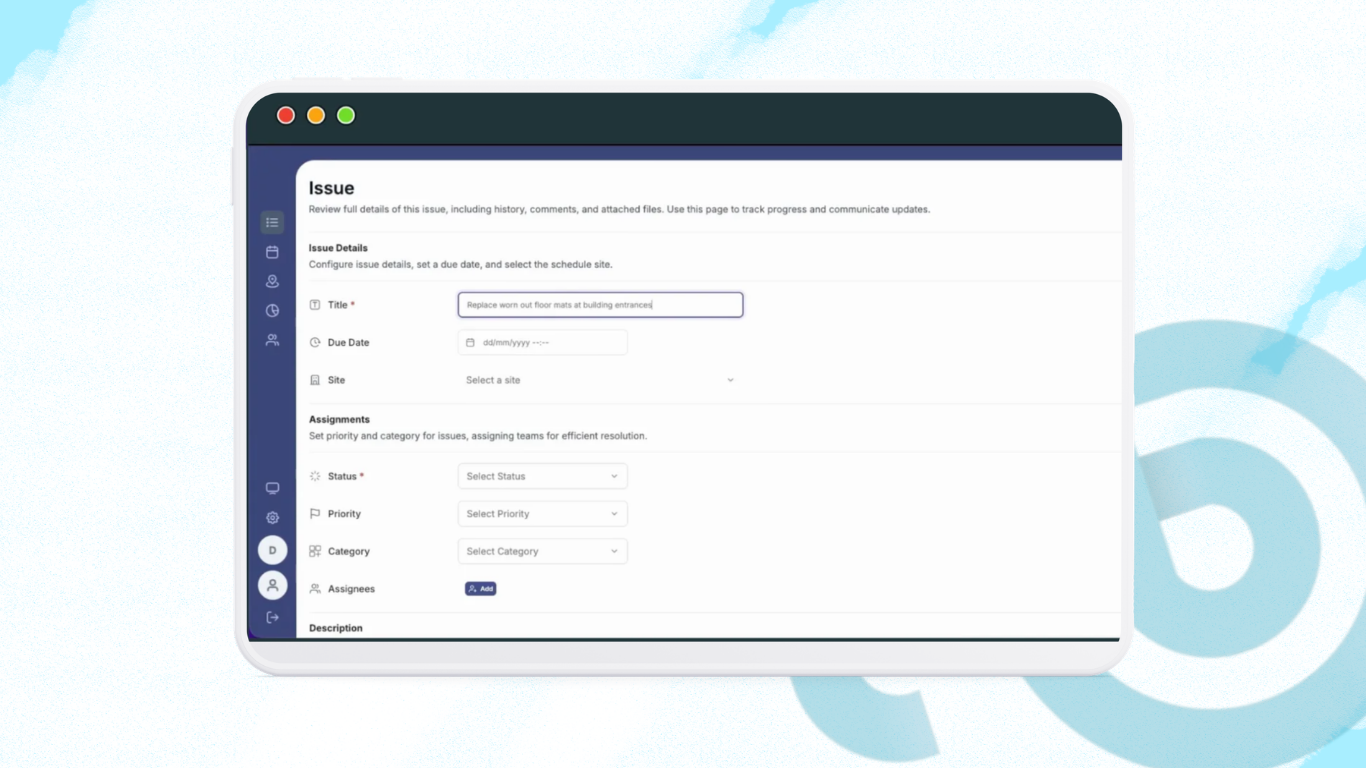The height and width of the screenshot is (768, 1366).
Task: Open the monitor display sidebar icon
Action: coord(272,488)
